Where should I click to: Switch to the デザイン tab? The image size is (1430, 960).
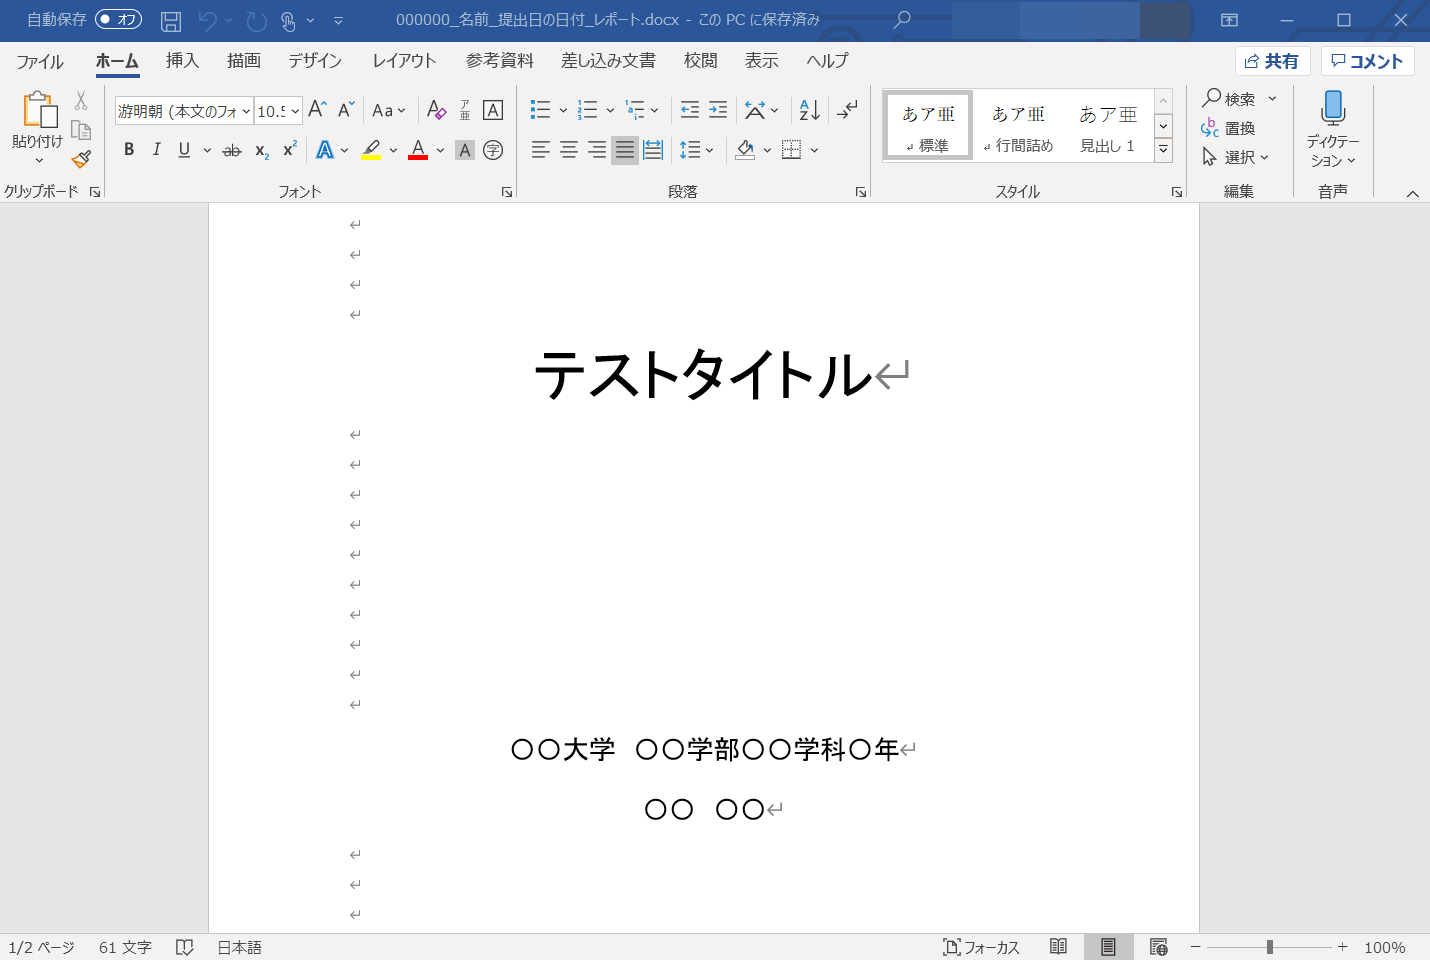click(315, 61)
